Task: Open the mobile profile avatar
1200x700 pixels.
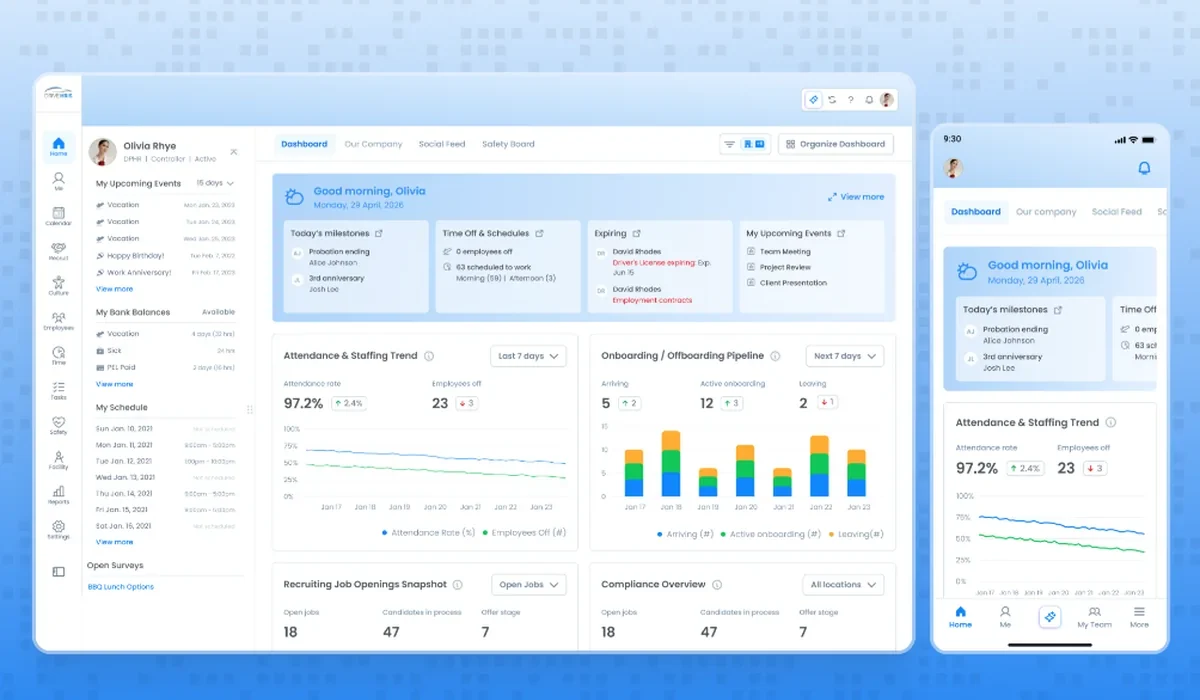Action: [x=953, y=168]
